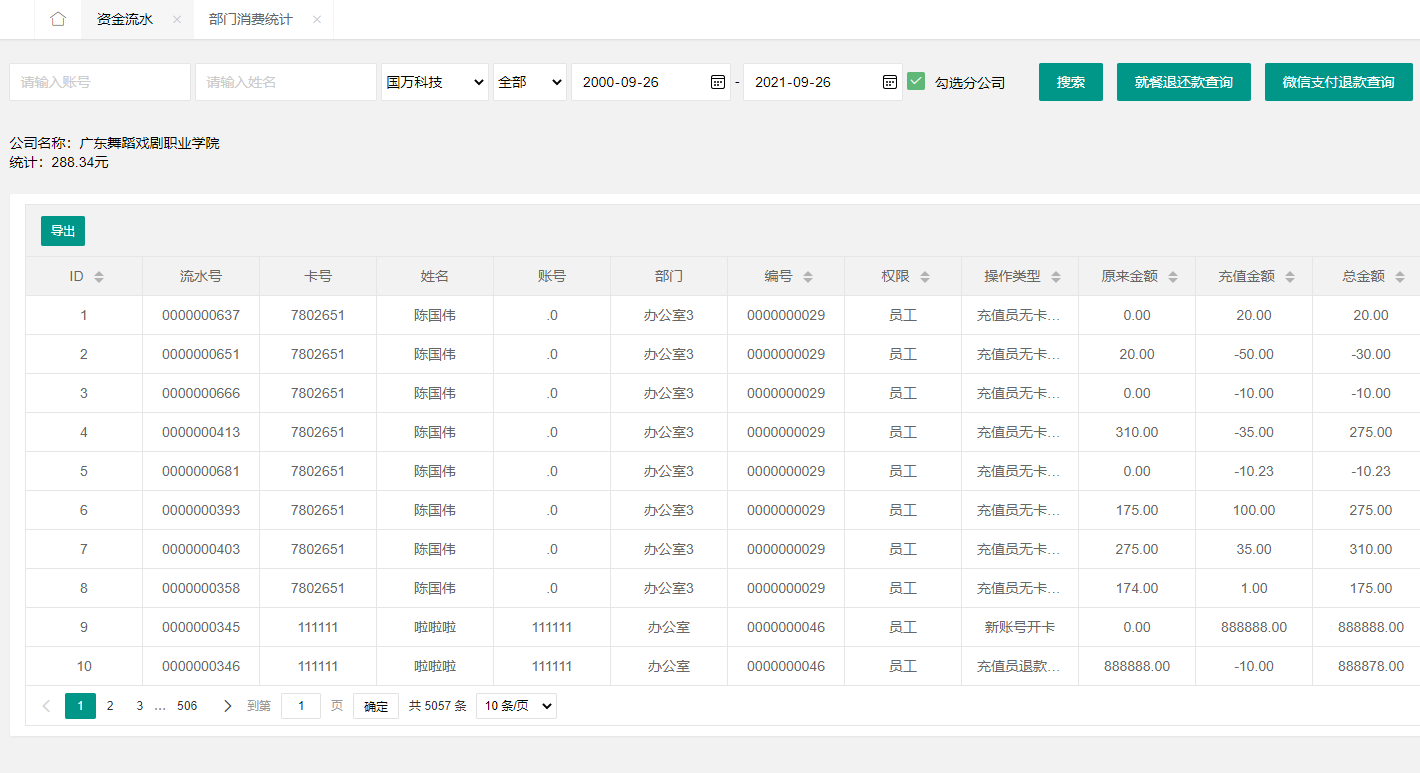Go to next page arrow

pos(227,706)
